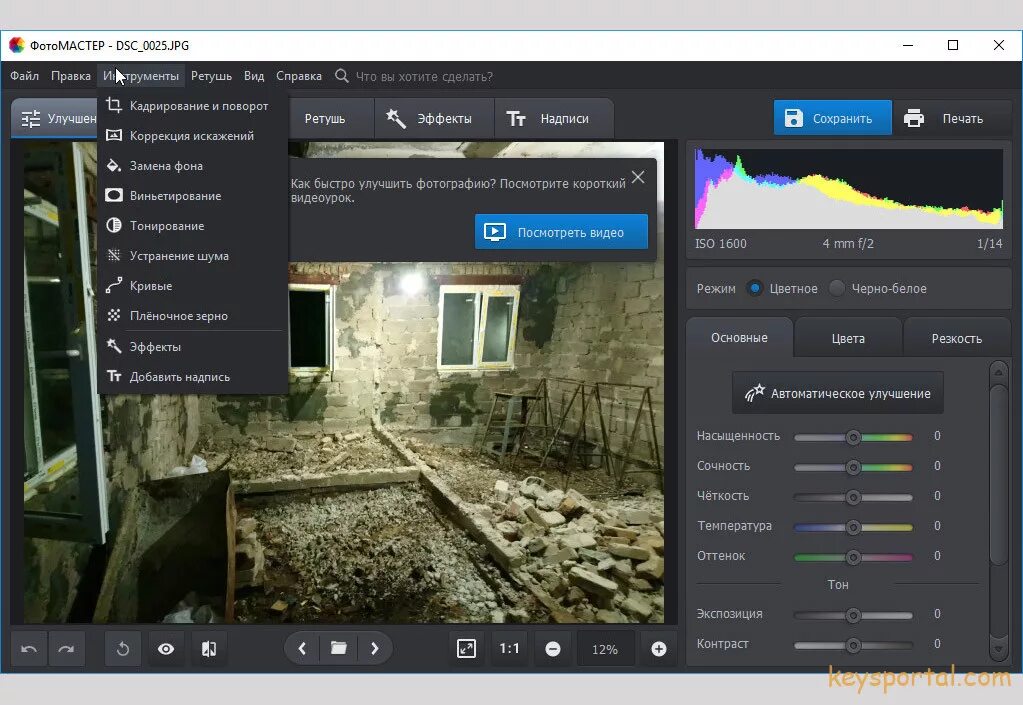Set the zoom to 1:1 scale
Image resolution: width=1023 pixels, height=705 pixels.
510,649
